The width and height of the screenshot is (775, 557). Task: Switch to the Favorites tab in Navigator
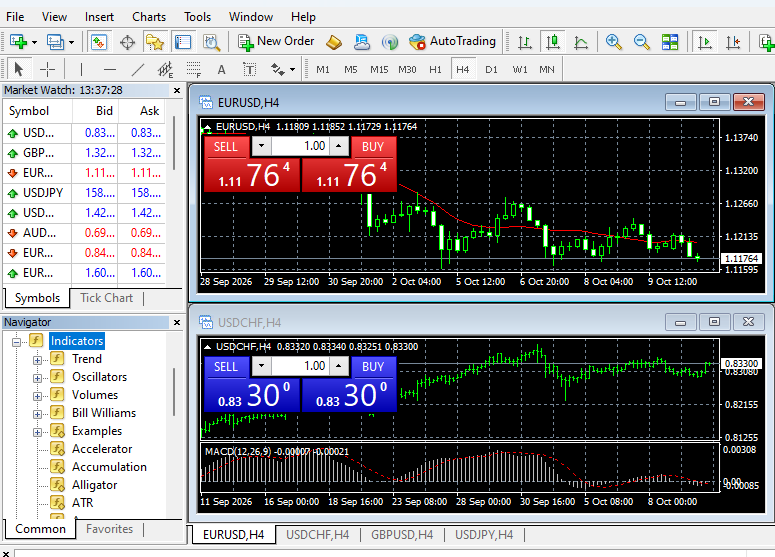[109, 529]
